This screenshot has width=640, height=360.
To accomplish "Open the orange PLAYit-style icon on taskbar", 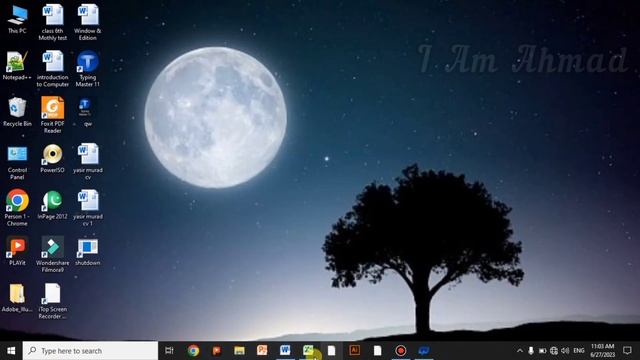I will pos(216,351).
